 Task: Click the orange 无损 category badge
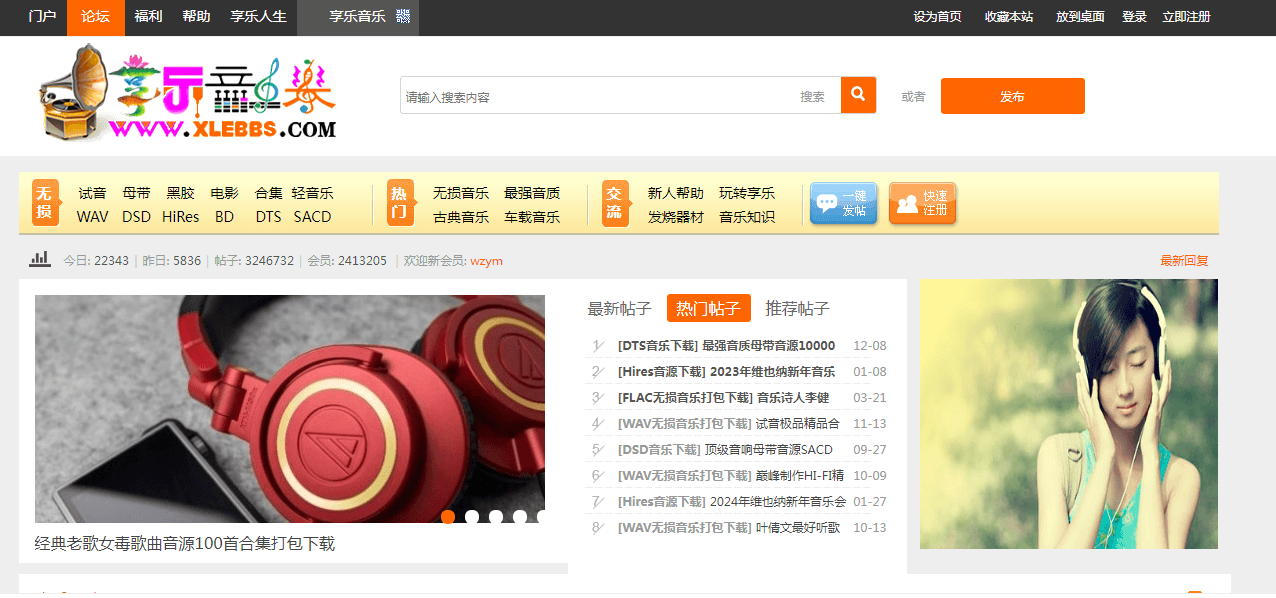point(45,204)
